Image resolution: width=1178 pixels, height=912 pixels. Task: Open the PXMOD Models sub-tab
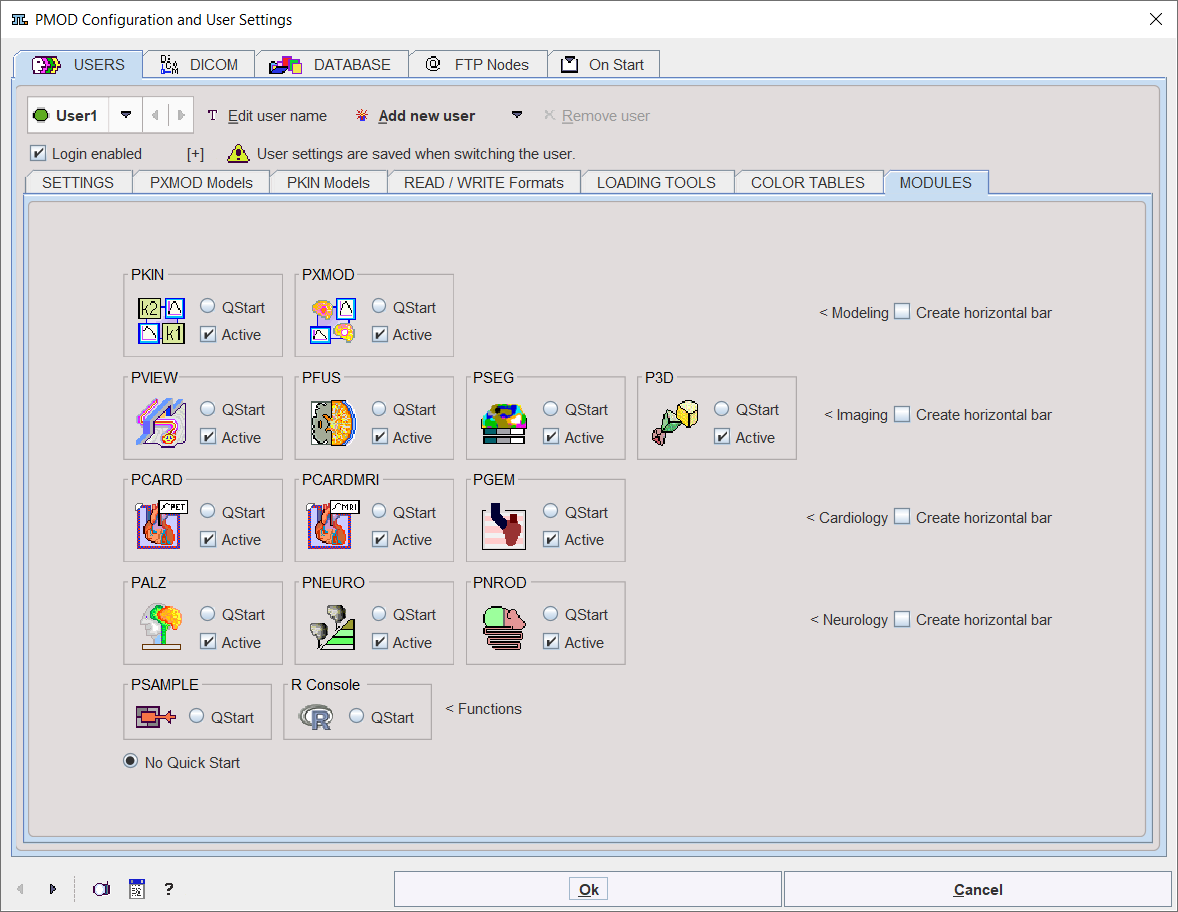(201, 183)
